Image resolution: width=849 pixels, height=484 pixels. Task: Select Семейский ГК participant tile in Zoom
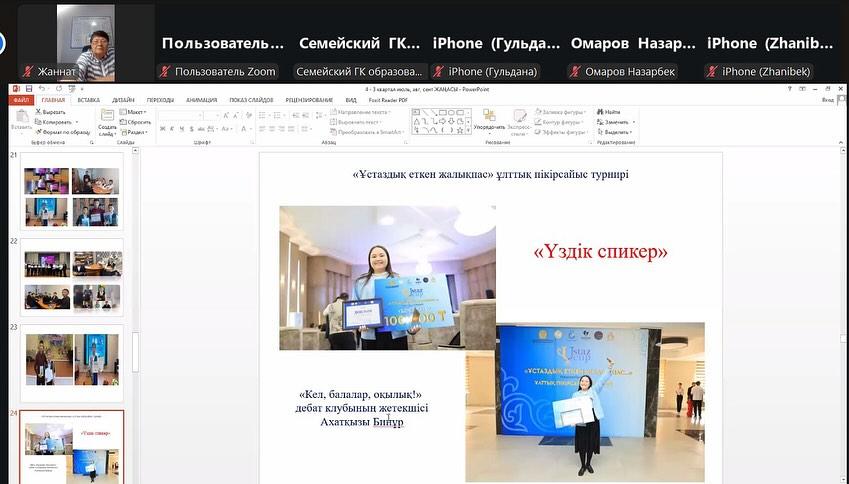click(360, 43)
